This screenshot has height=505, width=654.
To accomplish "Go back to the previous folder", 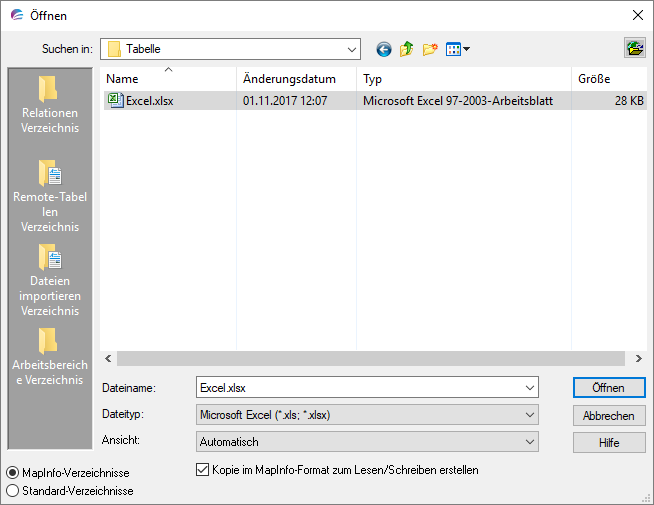I will pos(384,49).
